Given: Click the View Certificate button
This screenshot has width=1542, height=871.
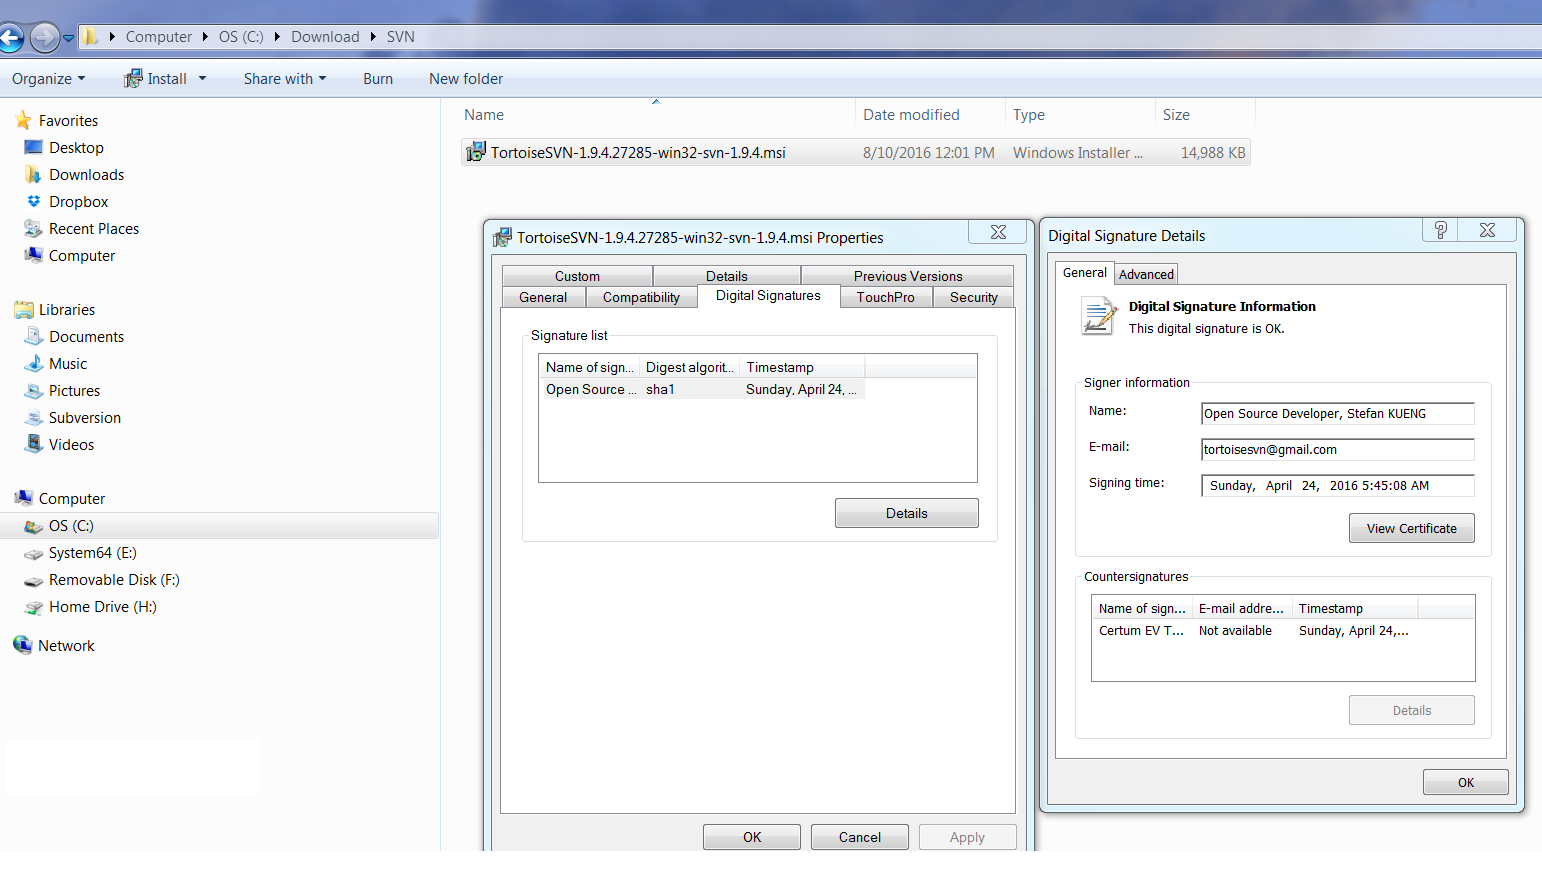Looking at the screenshot, I should pyautogui.click(x=1412, y=528).
